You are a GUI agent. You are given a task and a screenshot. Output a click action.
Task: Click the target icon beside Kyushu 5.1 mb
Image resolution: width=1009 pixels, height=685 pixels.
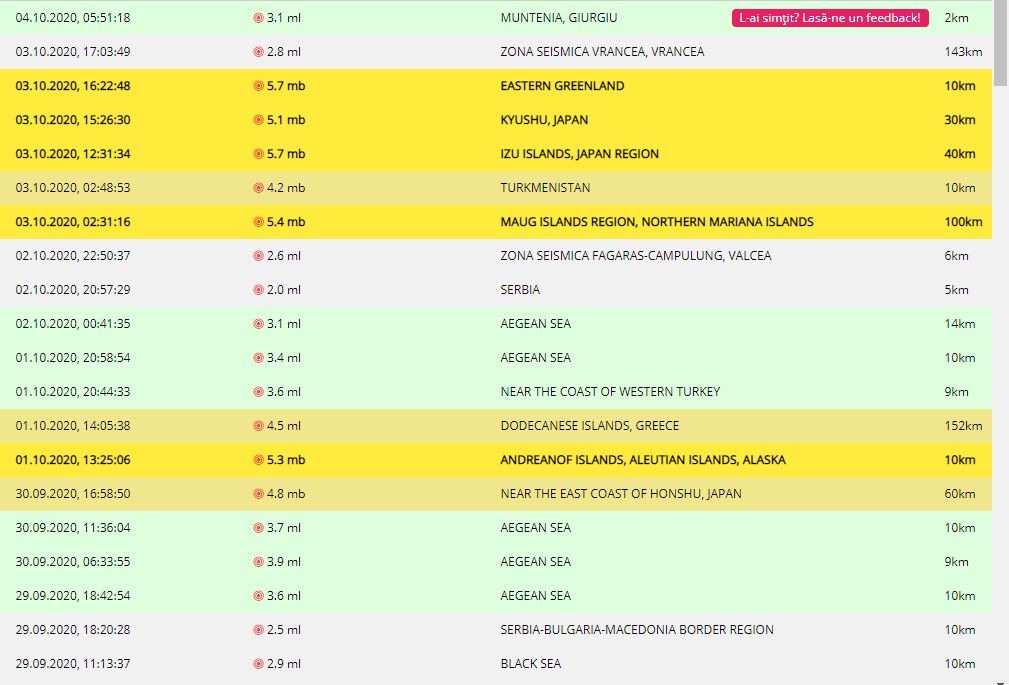tap(258, 120)
